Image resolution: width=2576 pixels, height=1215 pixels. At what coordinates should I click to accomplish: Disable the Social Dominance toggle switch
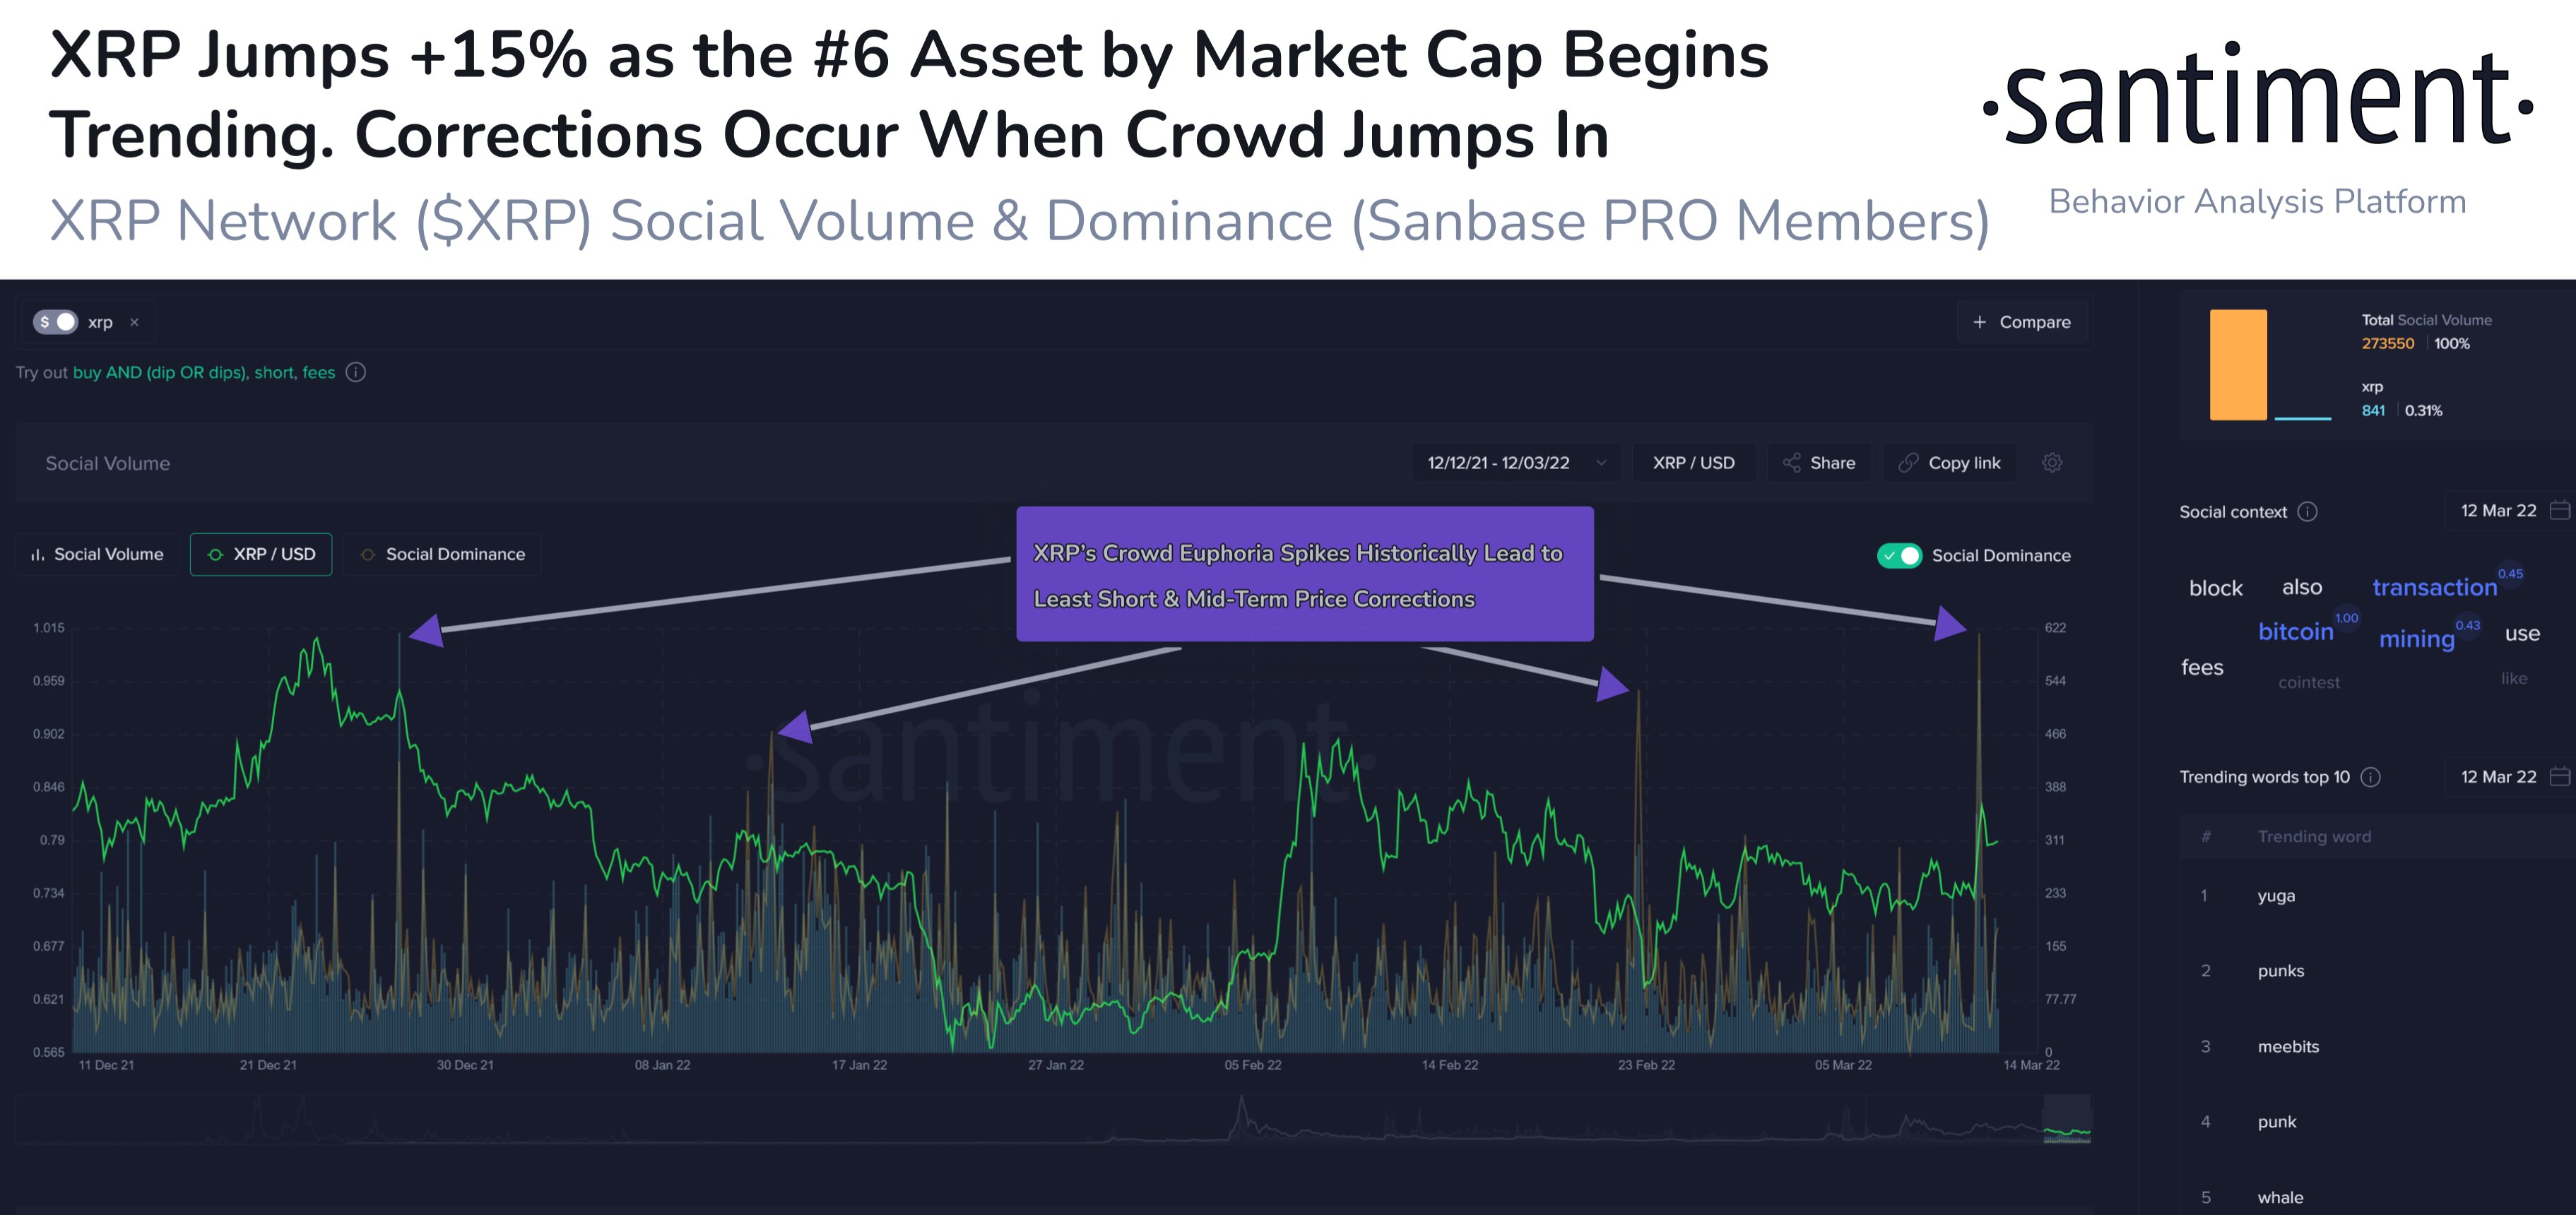click(1898, 556)
